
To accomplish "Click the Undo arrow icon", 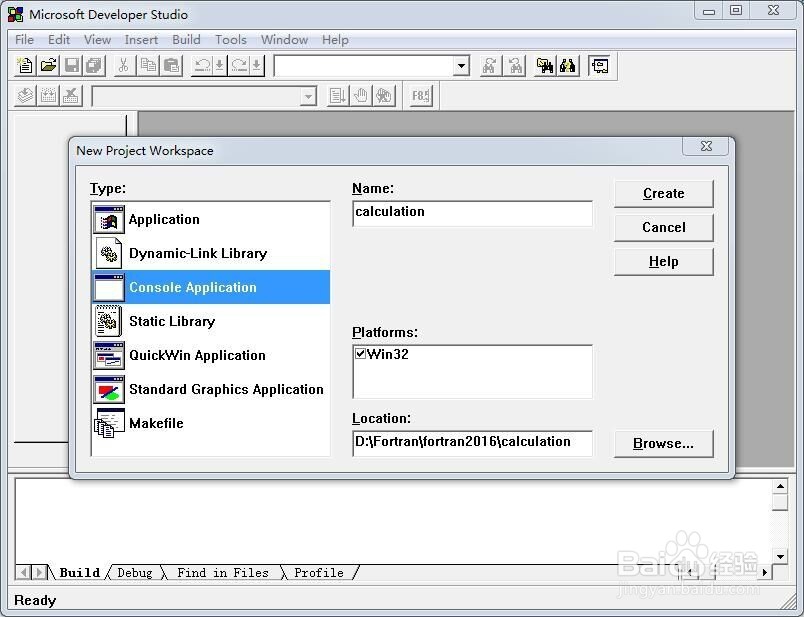I will (203, 66).
